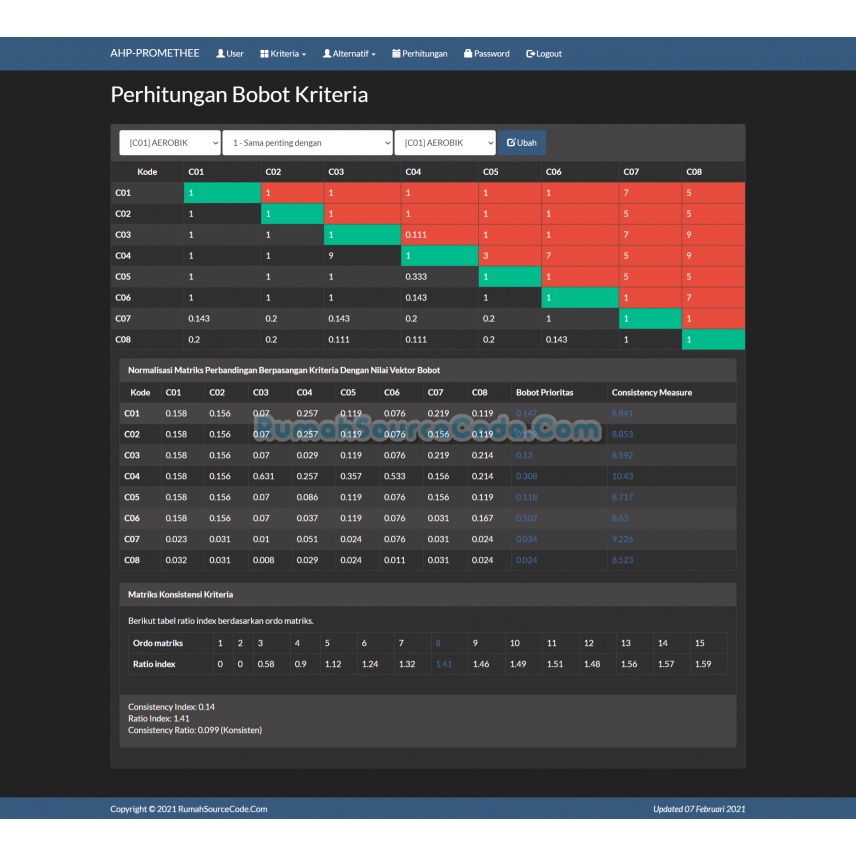Open the second [C01] AEROBIK criteria dropdown
The image size is (856, 856).
point(445,143)
